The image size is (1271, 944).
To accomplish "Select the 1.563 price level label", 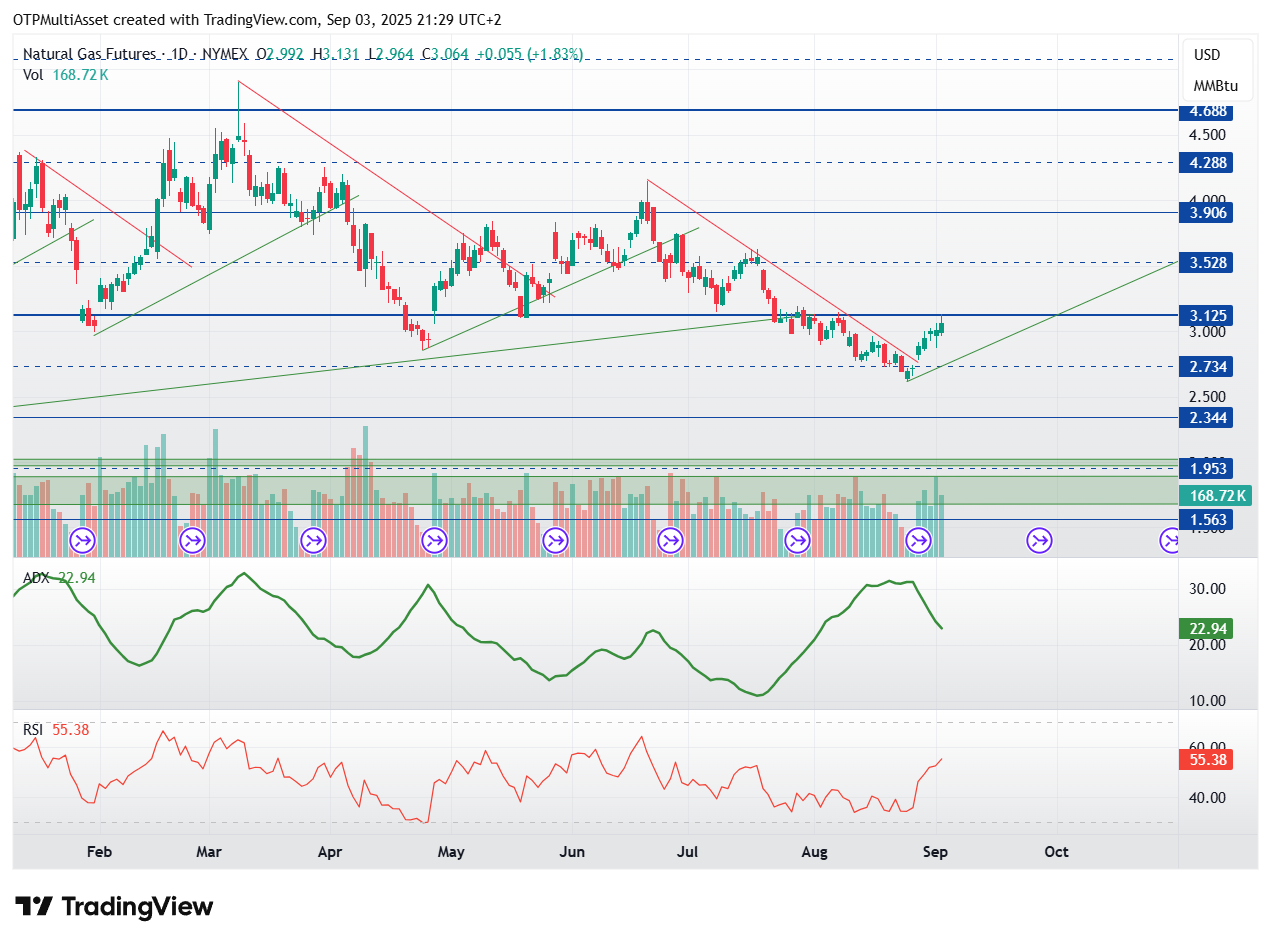I will [1205, 520].
